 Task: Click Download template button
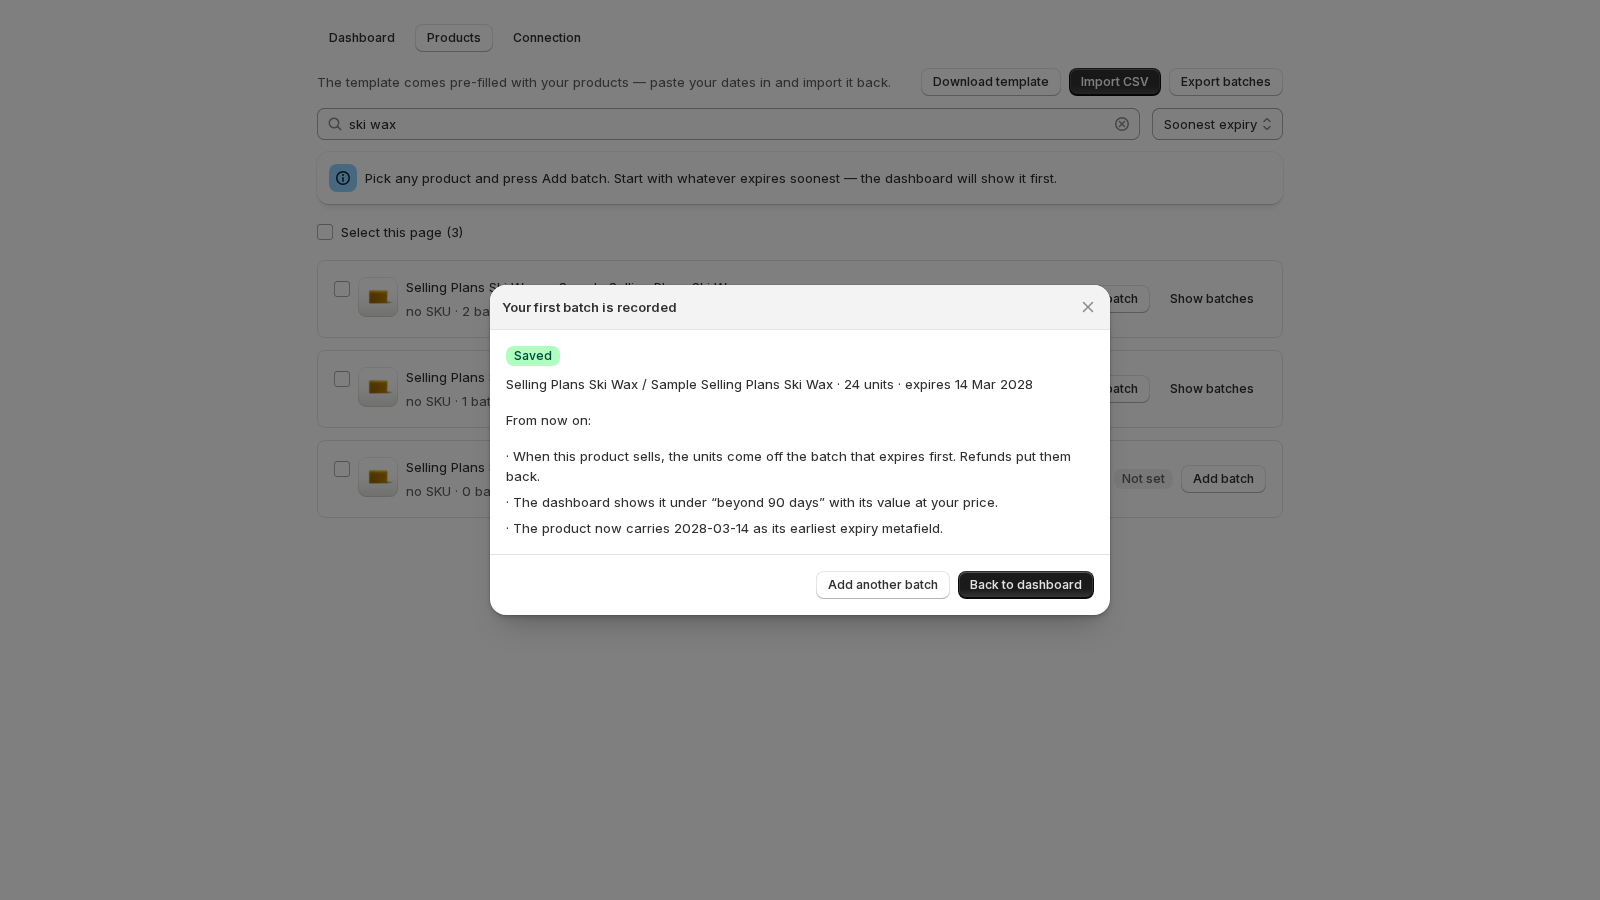[990, 82]
